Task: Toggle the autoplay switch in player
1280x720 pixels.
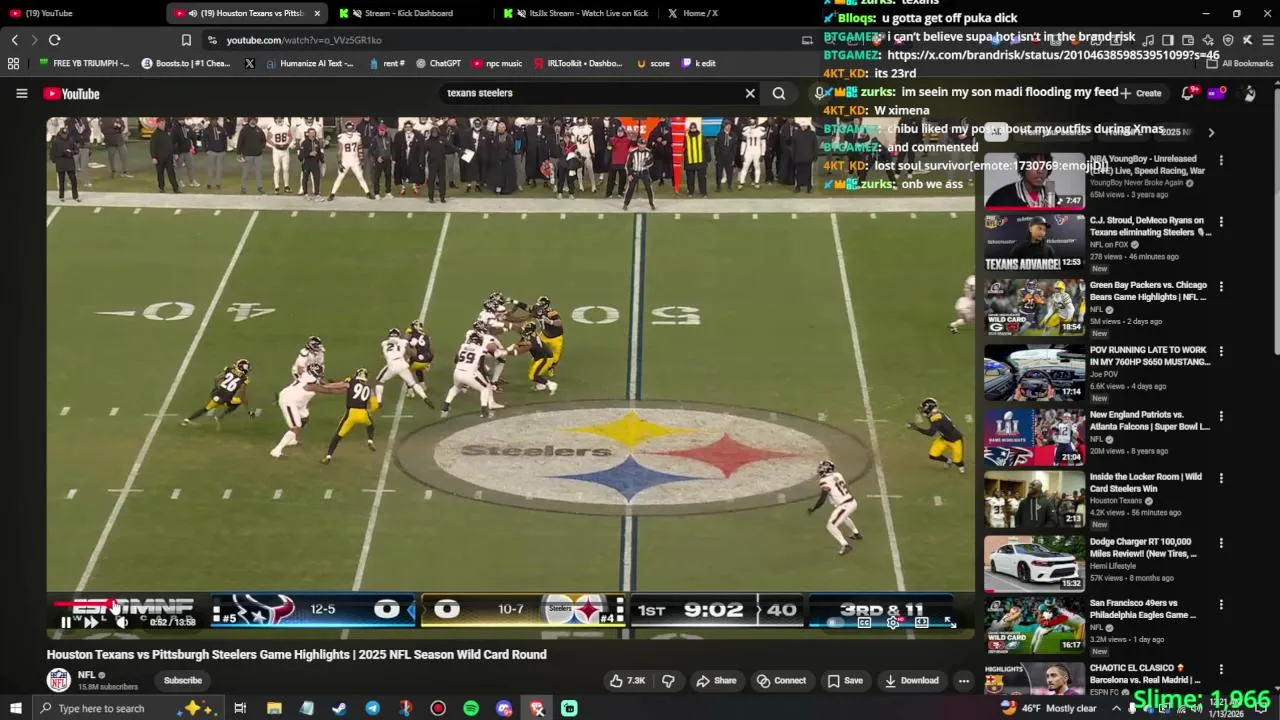Action: [835, 622]
